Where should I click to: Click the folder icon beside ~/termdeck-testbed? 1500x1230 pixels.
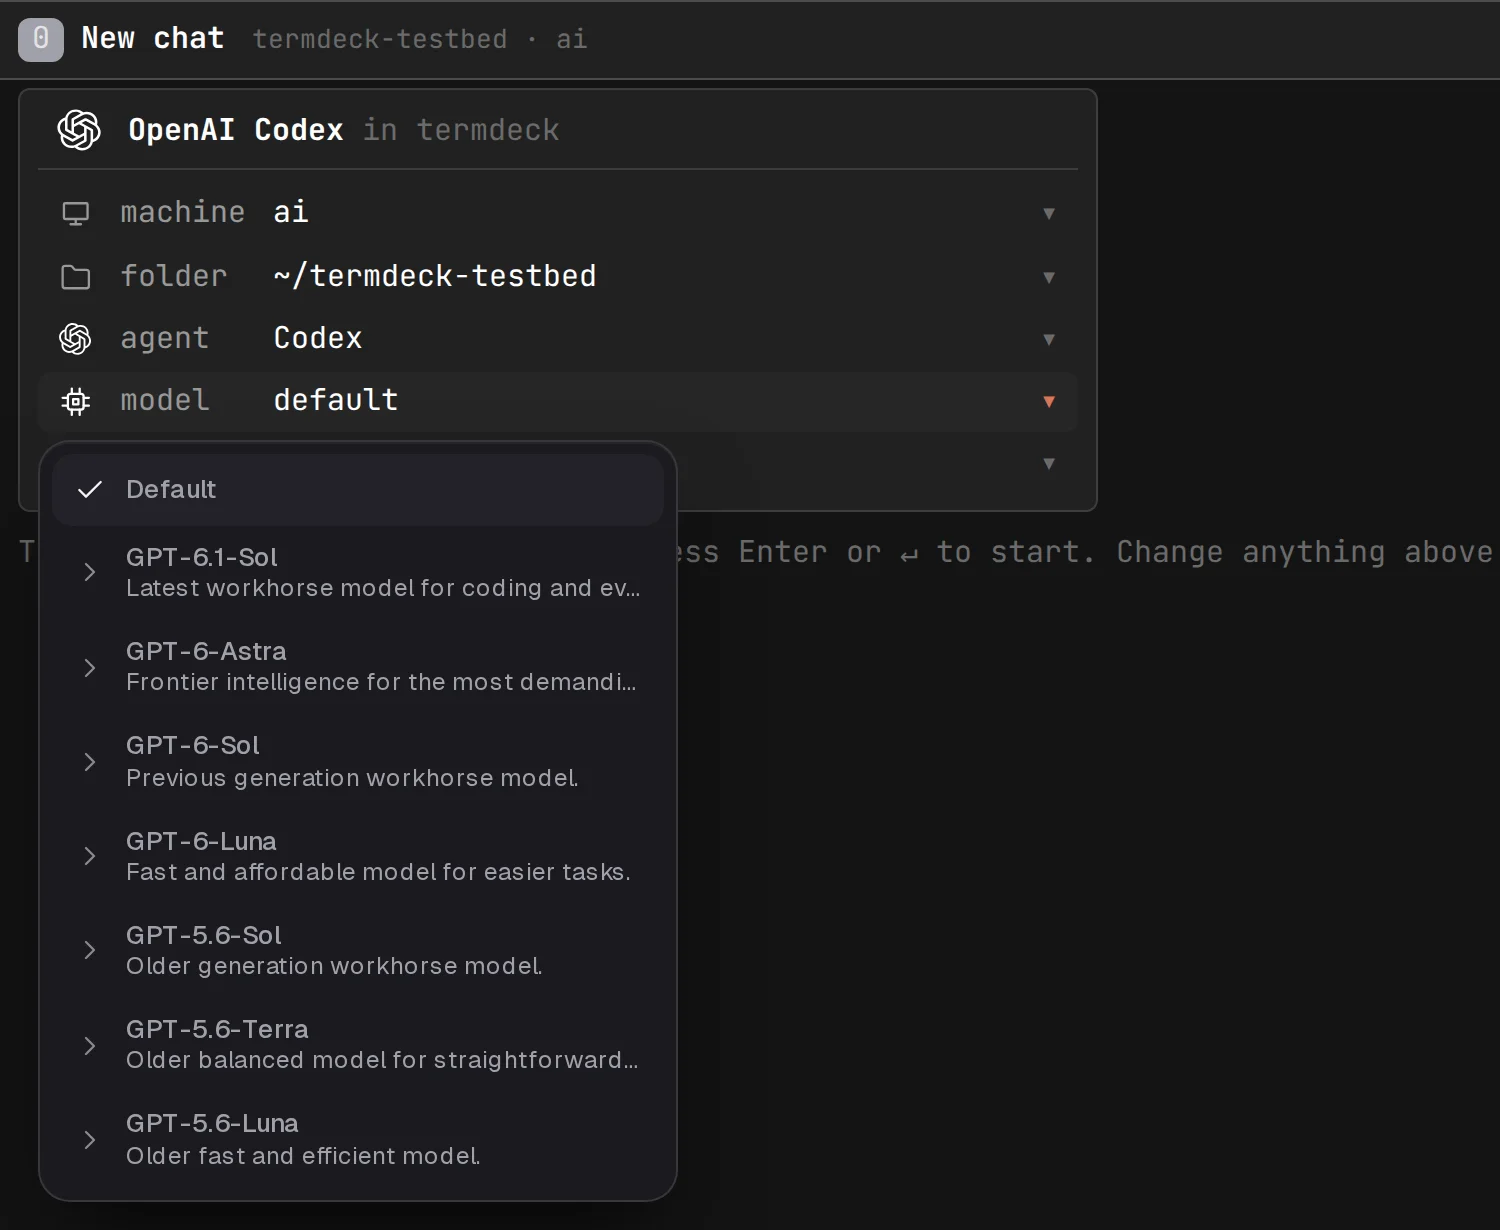coord(76,277)
